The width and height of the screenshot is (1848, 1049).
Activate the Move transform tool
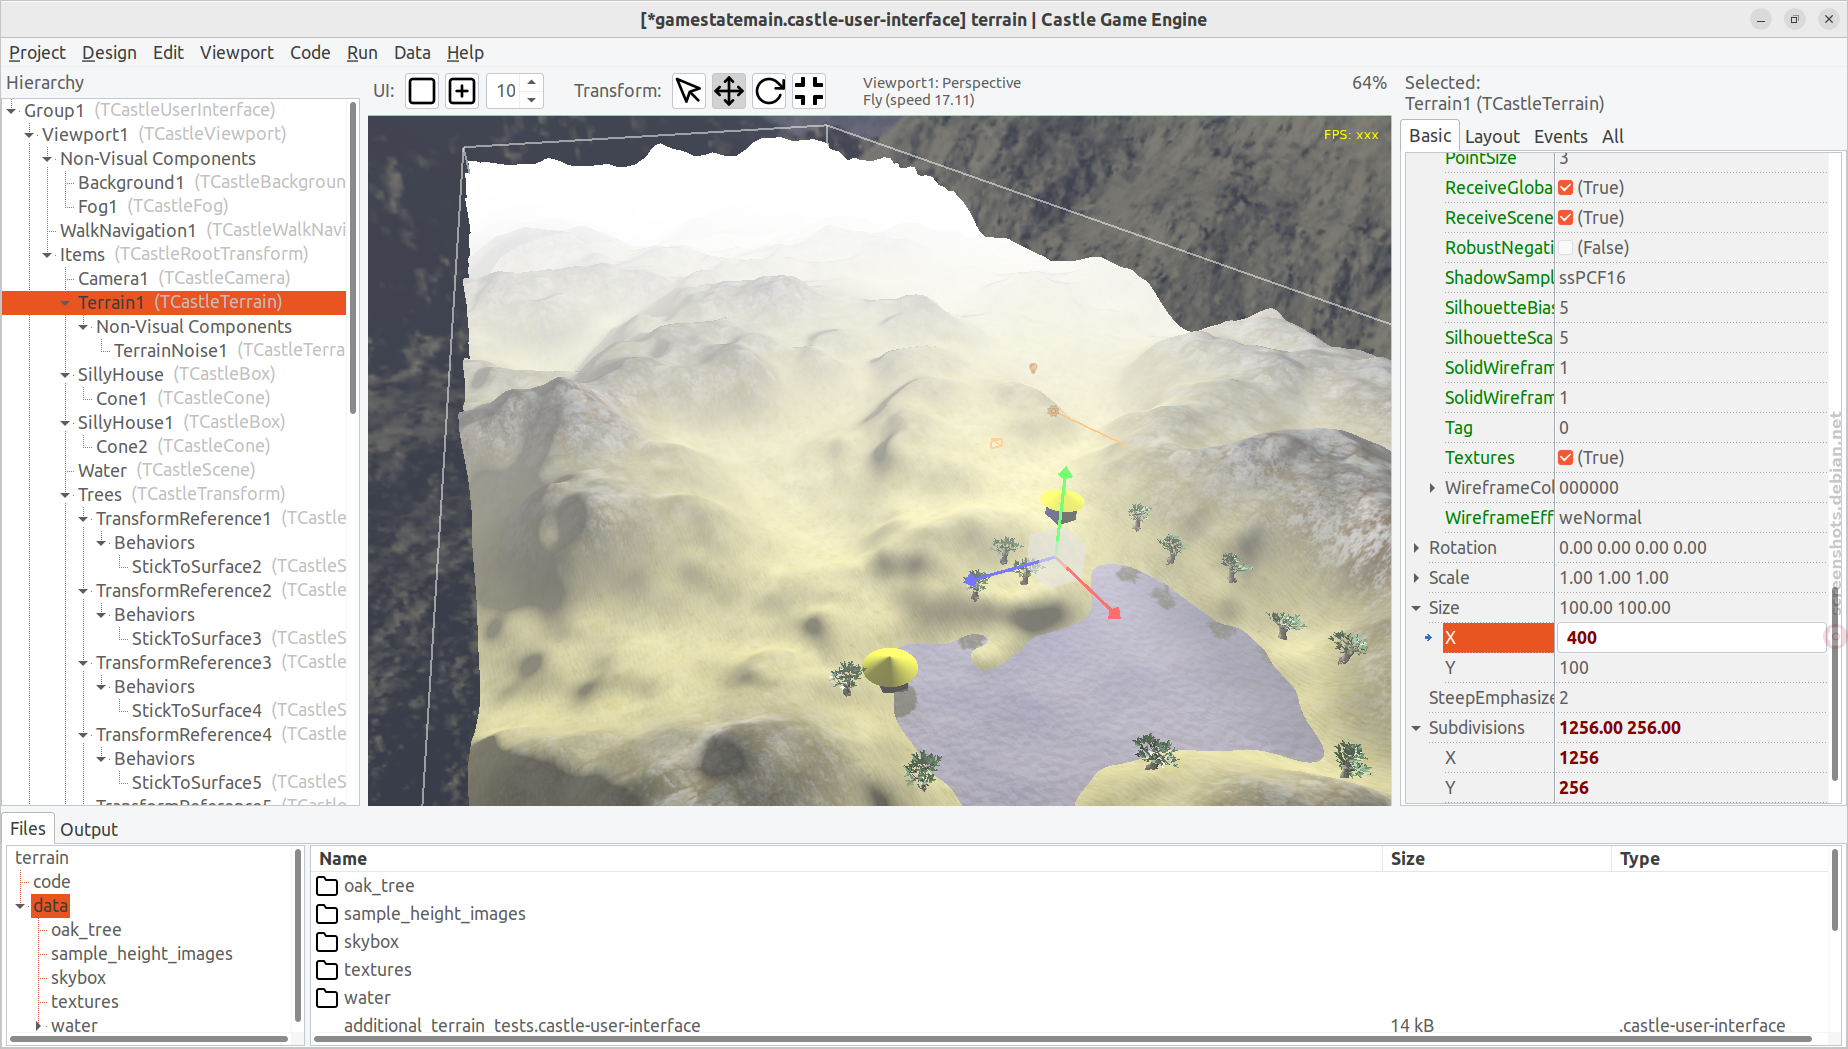(729, 91)
